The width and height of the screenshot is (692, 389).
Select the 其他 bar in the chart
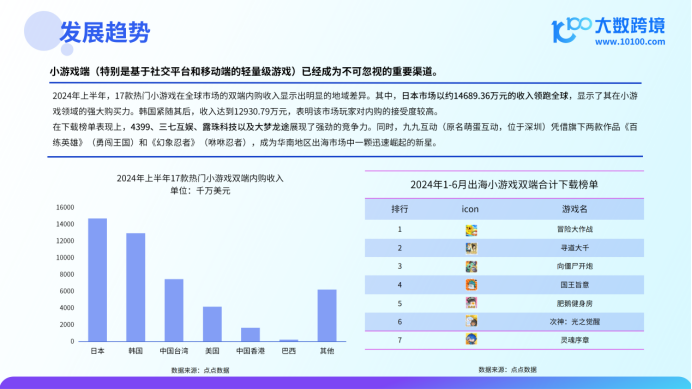pyautogui.click(x=327, y=315)
